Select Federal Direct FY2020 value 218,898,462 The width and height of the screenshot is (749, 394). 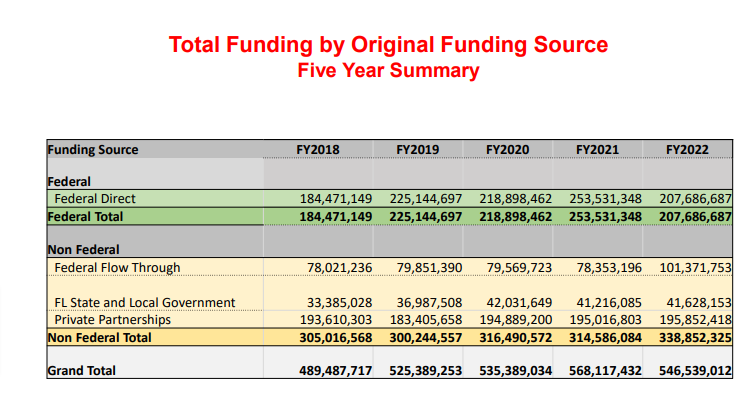click(515, 198)
